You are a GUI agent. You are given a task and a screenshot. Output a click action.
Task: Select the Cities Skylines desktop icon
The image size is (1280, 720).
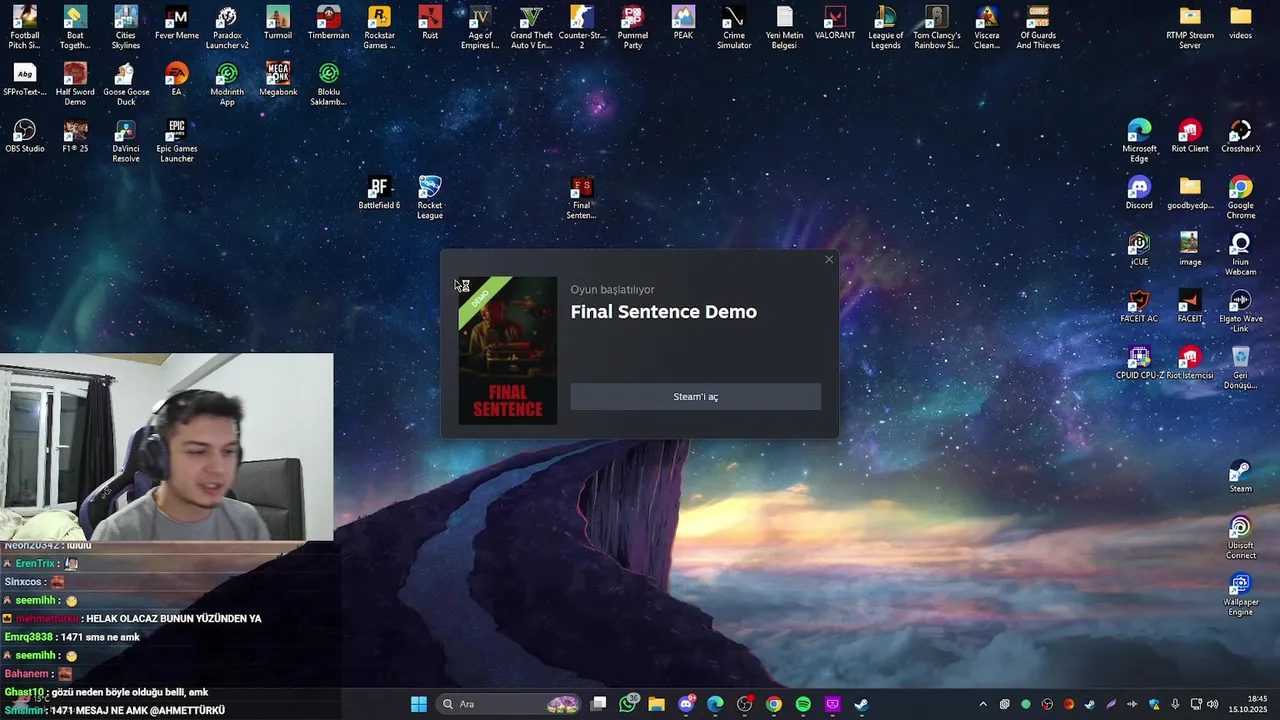[x=126, y=27]
